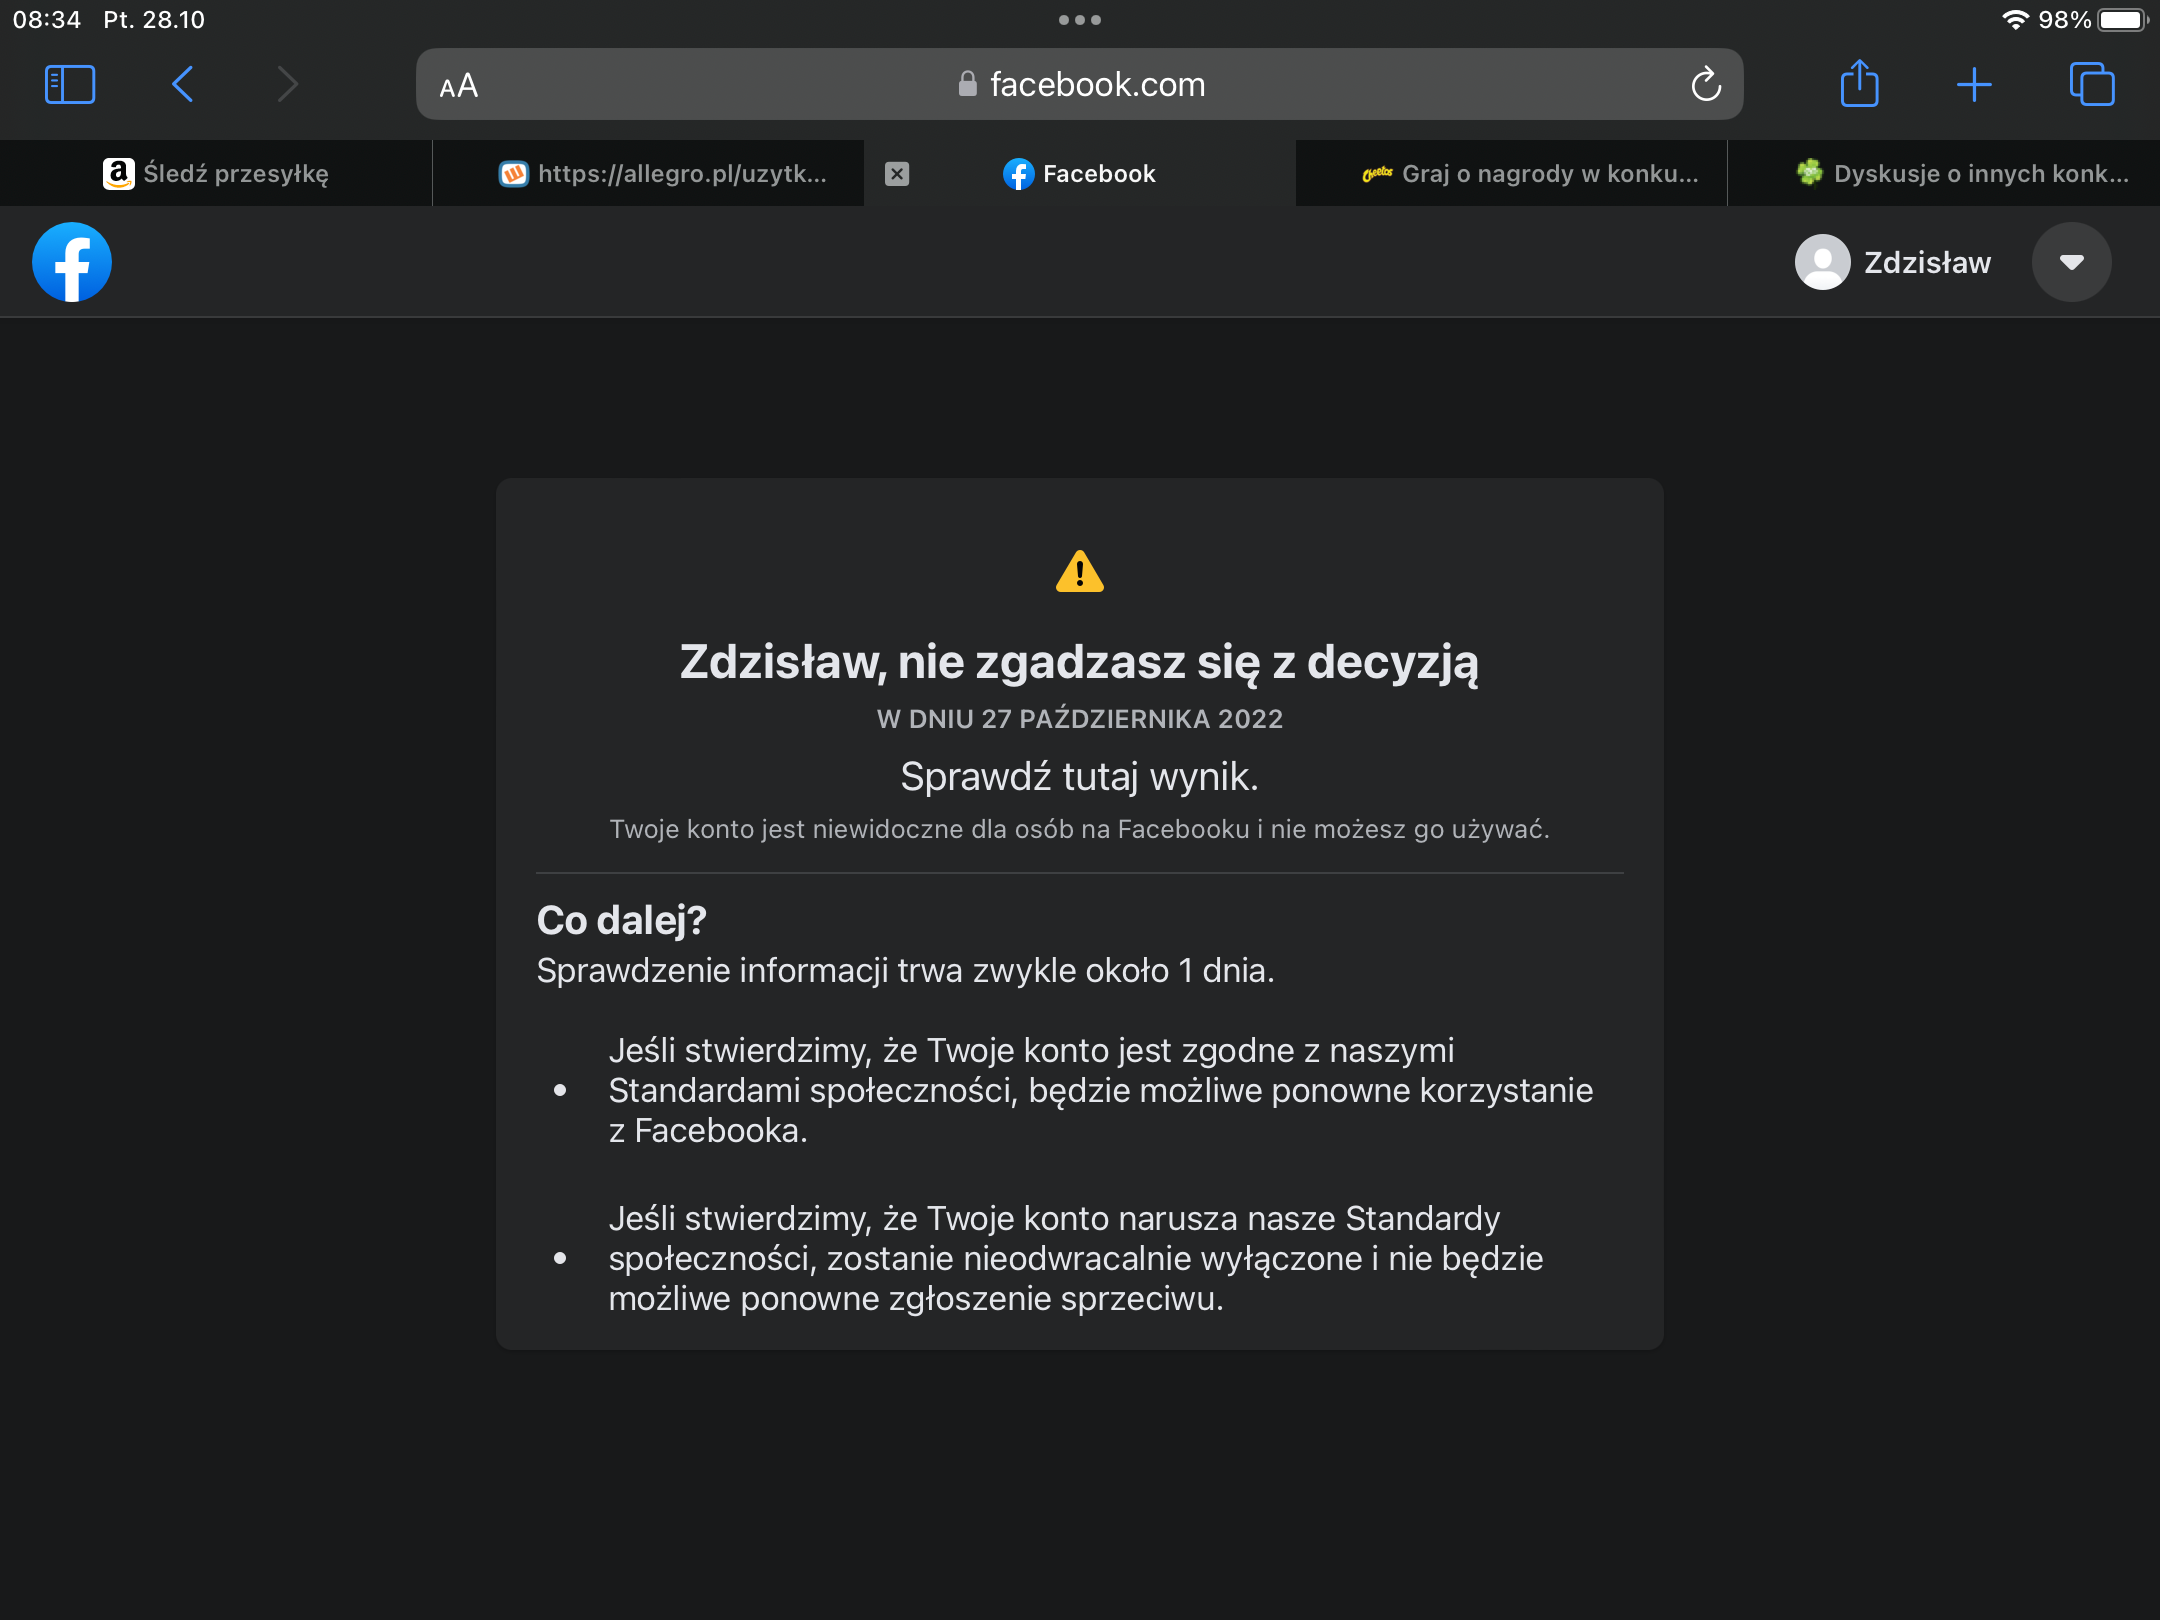Open a new tab with plus
The image size is (2160, 1620).
point(1974,85)
